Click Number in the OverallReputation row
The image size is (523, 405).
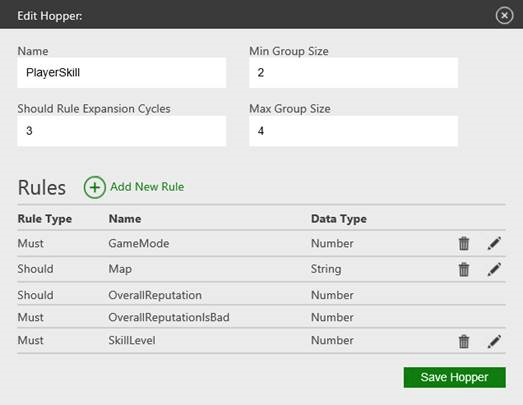coord(332,295)
